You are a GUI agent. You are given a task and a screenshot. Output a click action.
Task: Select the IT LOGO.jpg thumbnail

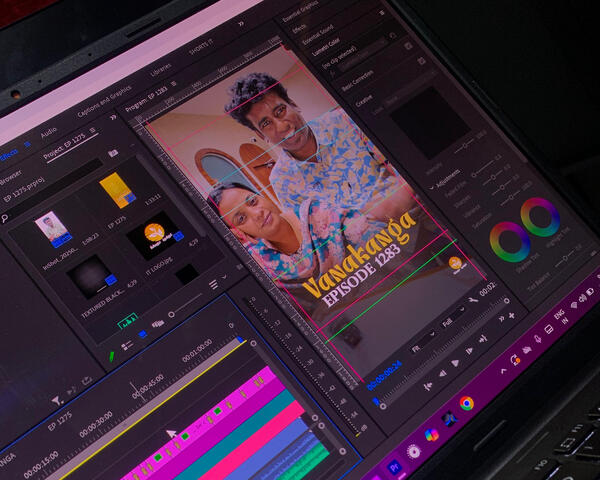155,235
